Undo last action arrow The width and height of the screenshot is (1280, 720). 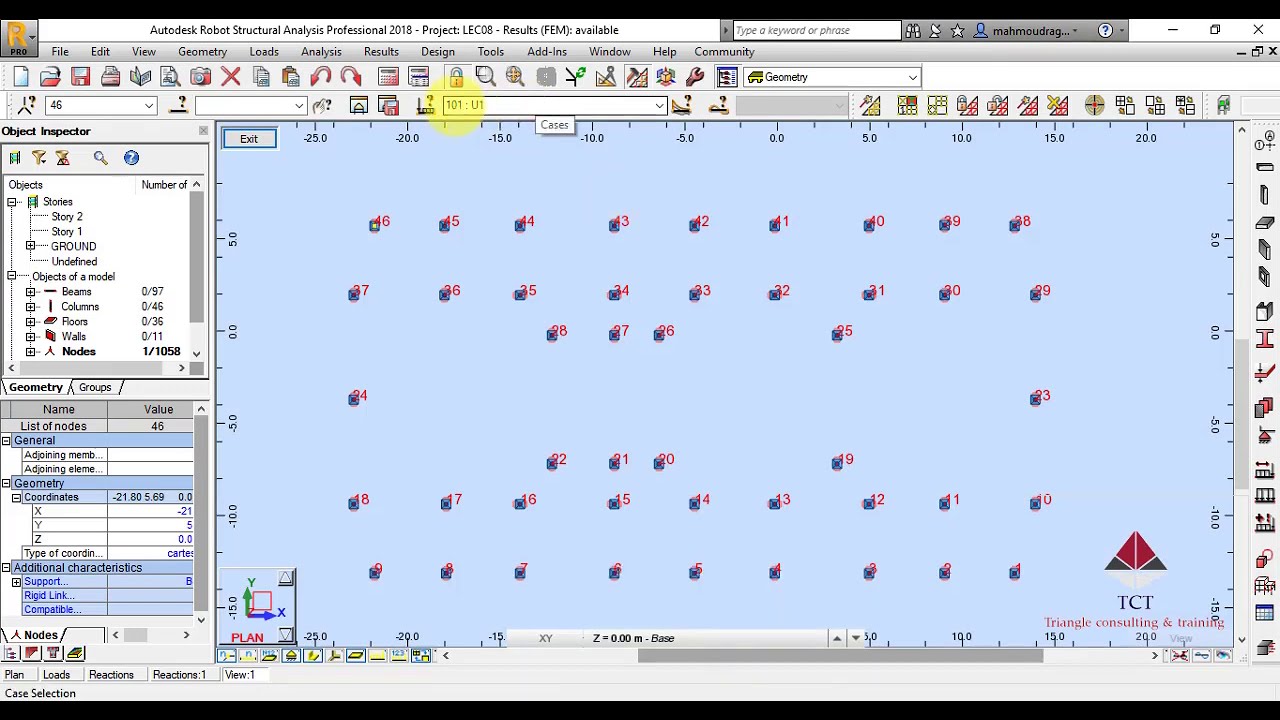pyautogui.click(x=321, y=77)
